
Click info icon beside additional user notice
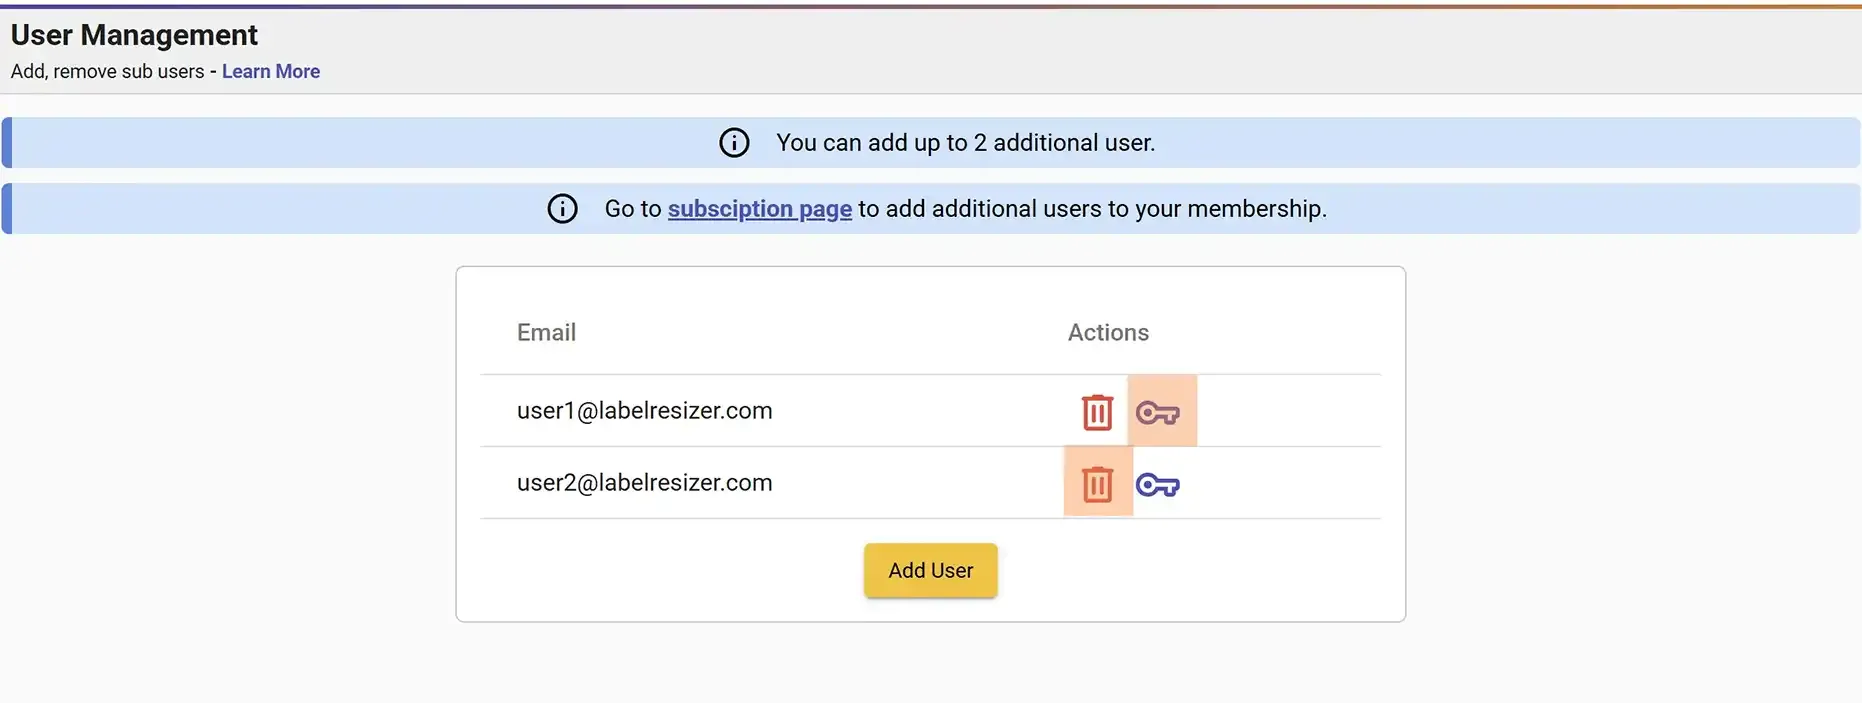click(734, 143)
